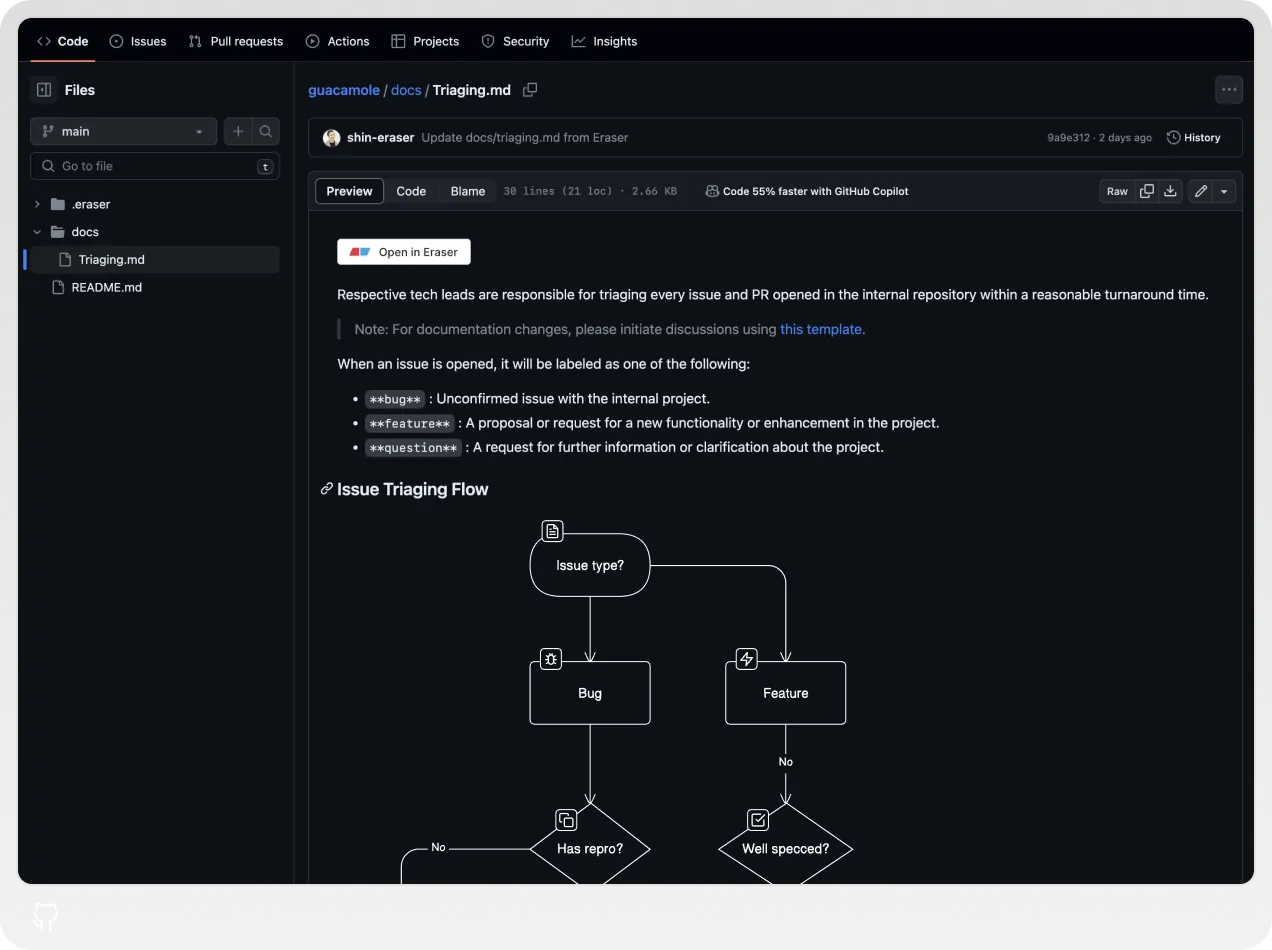The height and width of the screenshot is (950, 1272).
Task: Switch to the Blame tab
Action: coord(467,191)
